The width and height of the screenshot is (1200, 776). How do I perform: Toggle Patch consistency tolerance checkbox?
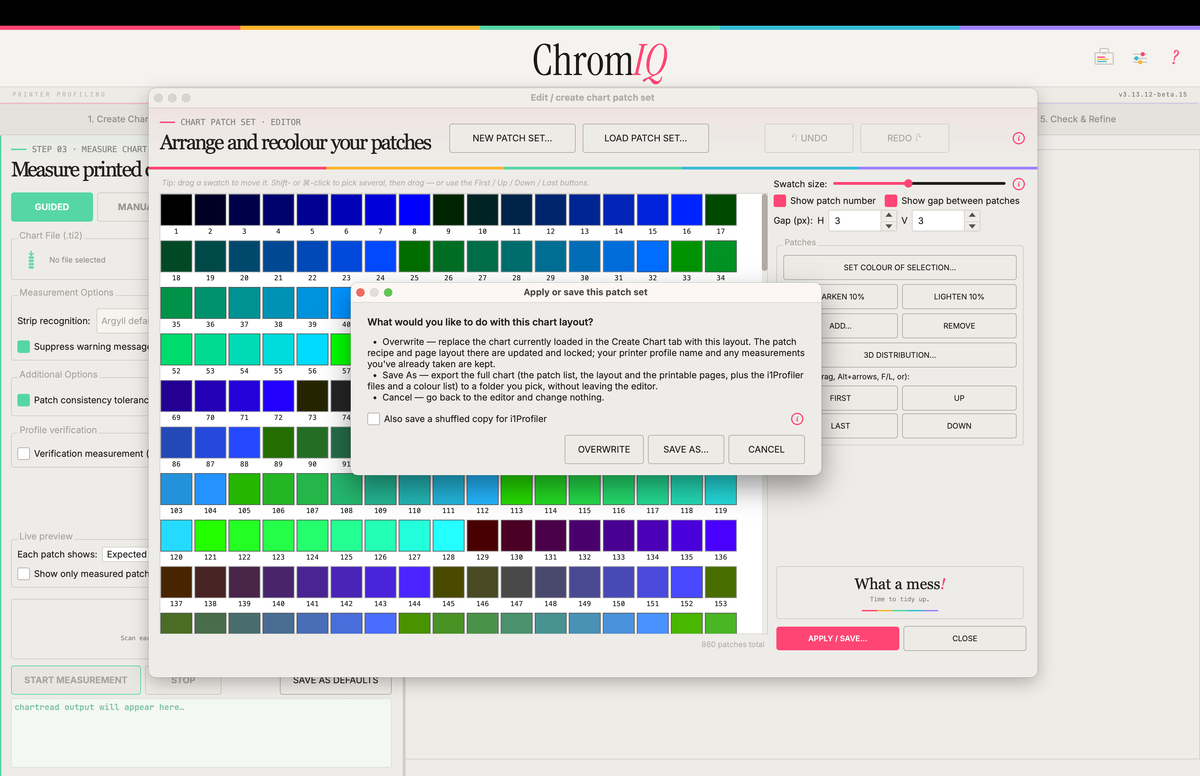tap(24, 400)
